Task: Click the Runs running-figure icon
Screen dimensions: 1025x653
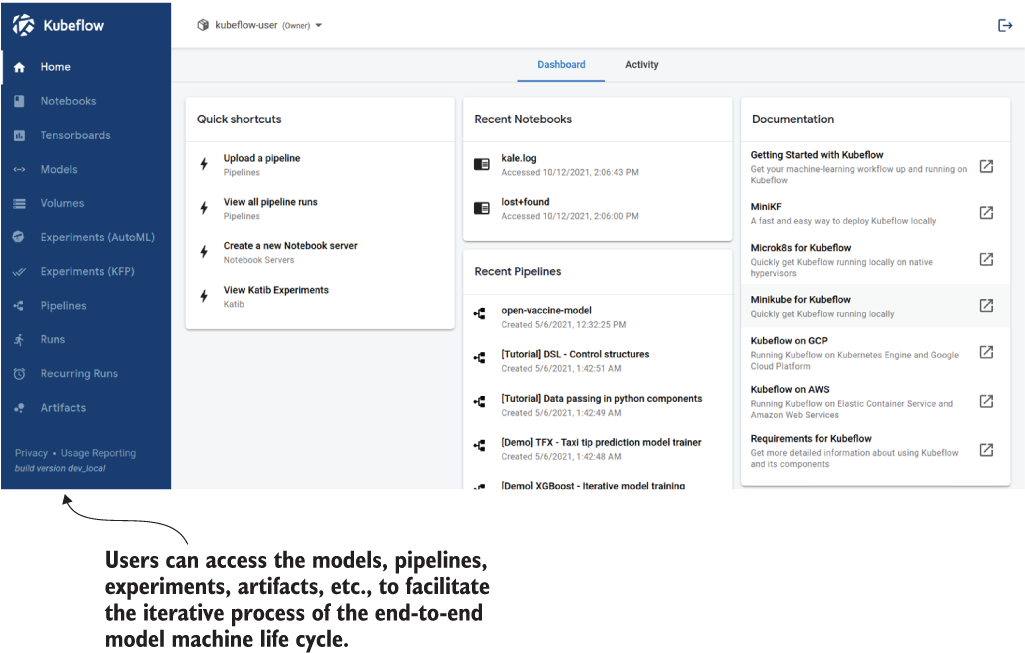Action: point(19,339)
